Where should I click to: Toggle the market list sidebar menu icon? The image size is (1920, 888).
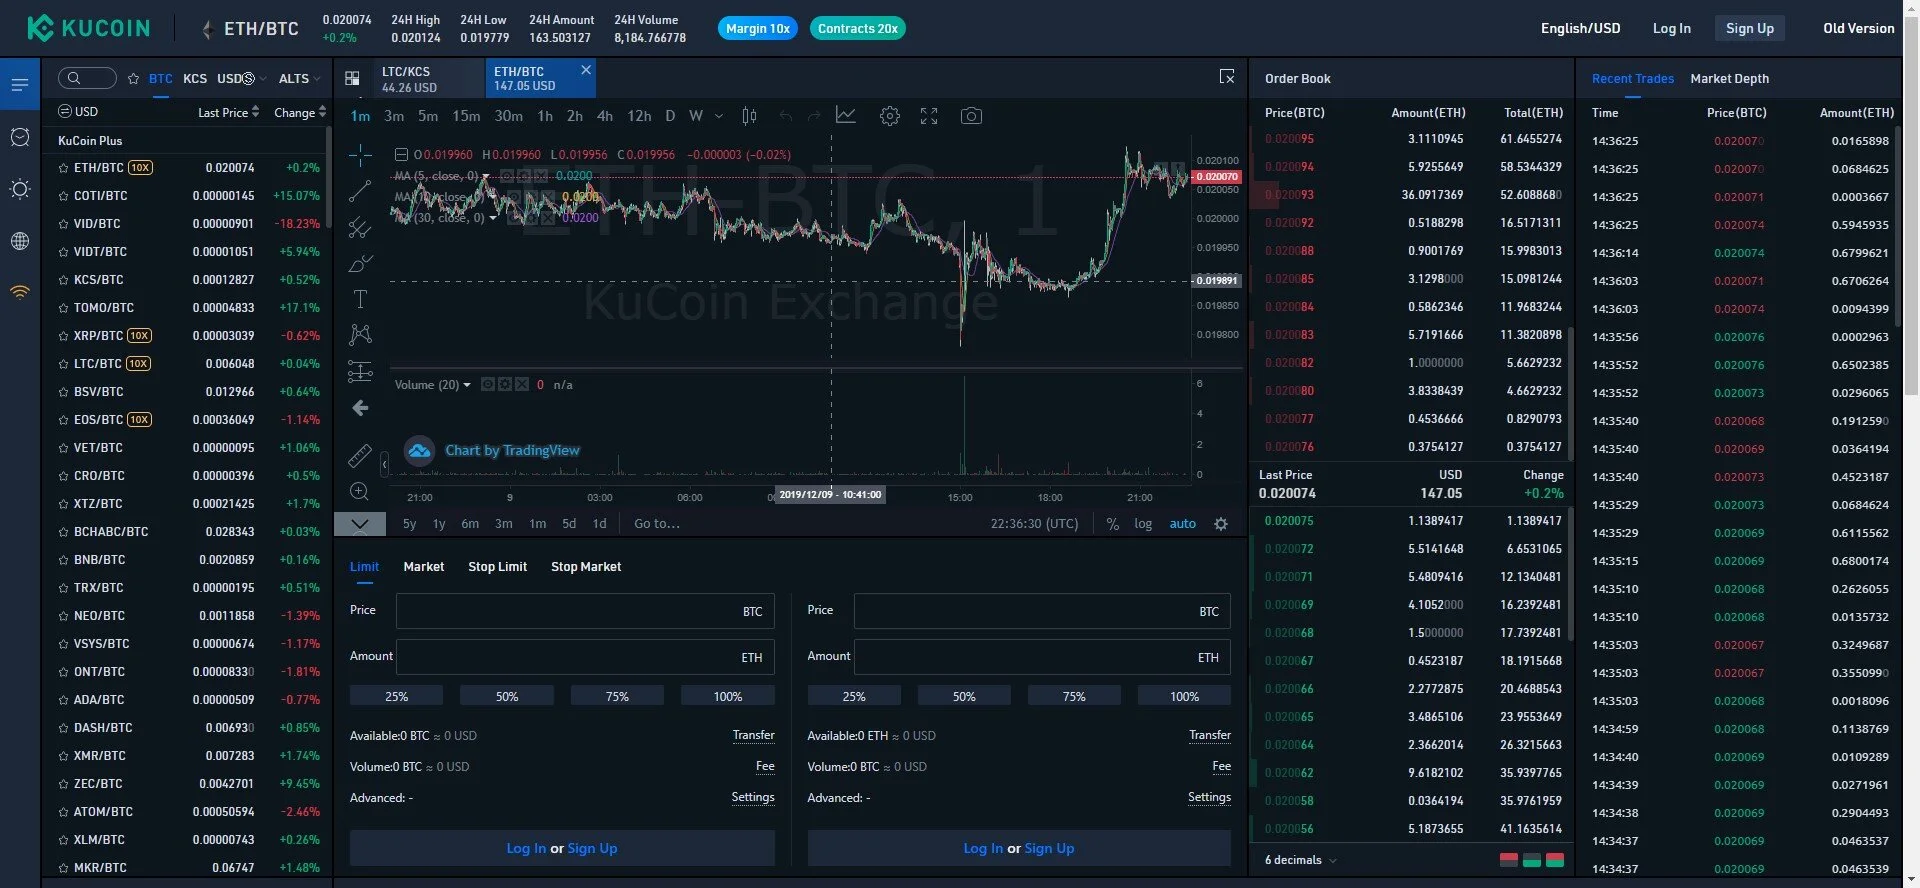20,85
